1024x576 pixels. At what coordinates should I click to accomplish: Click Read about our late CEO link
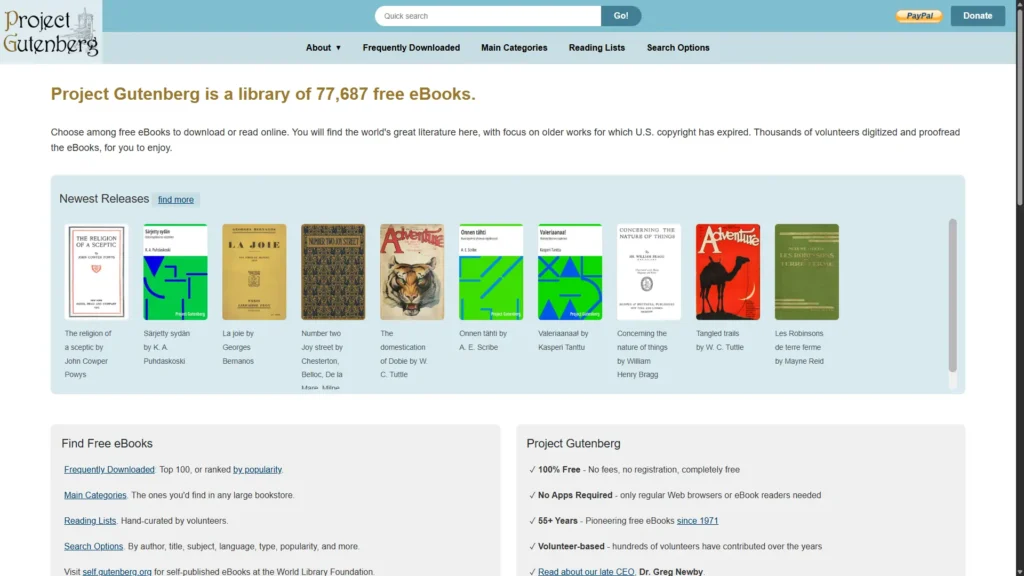click(586, 571)
